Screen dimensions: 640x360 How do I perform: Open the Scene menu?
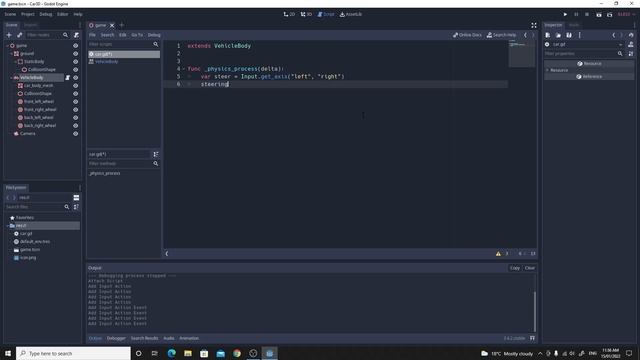10,14
